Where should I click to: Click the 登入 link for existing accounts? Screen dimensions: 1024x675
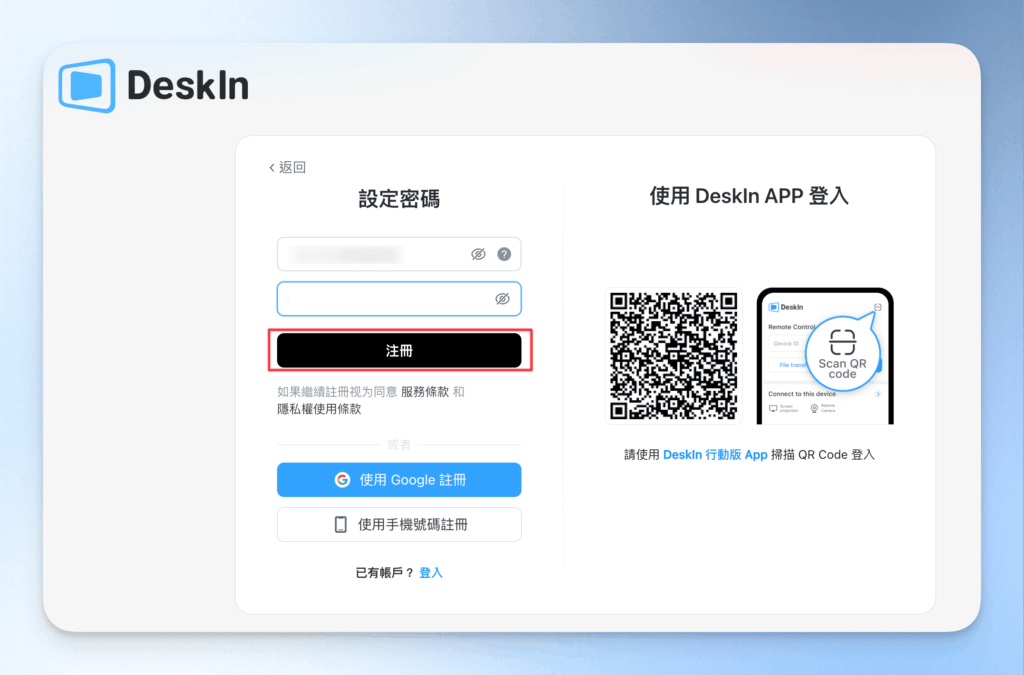pyautogui.click(x=431, y=573)
